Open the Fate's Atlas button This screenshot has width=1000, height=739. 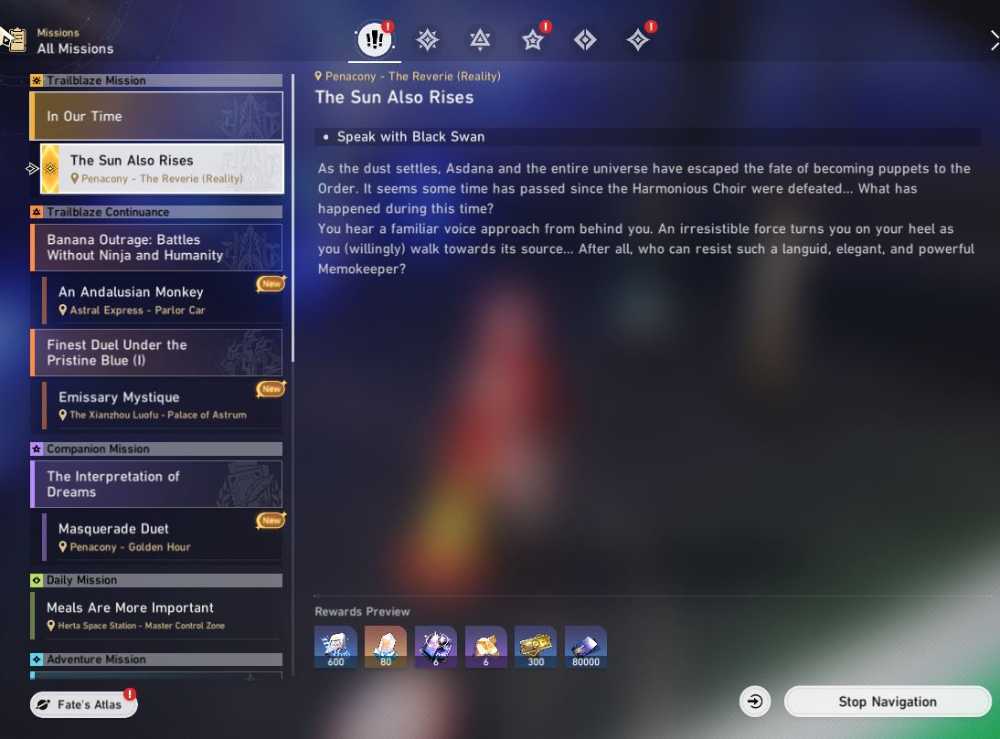coord(84,705)
